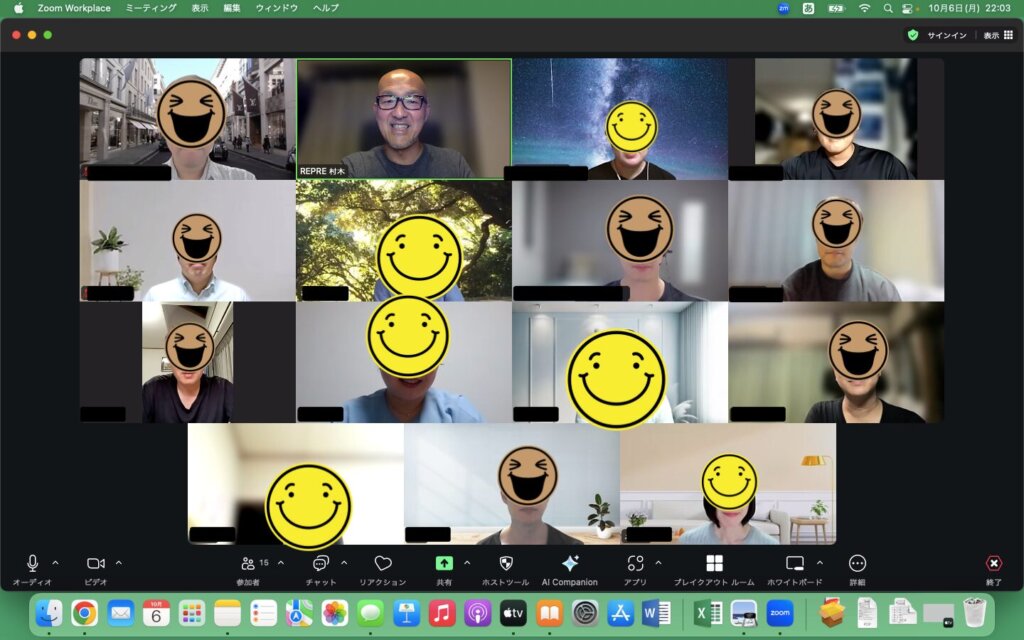Click the red 終了 (End) meeting button
The width and height of the screenshot is (1024, 640).
993,564
